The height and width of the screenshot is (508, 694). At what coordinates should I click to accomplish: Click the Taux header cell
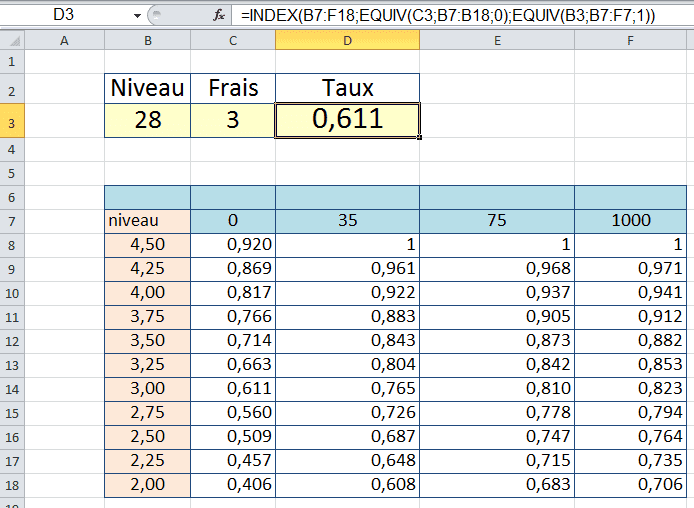coord(347,88)
